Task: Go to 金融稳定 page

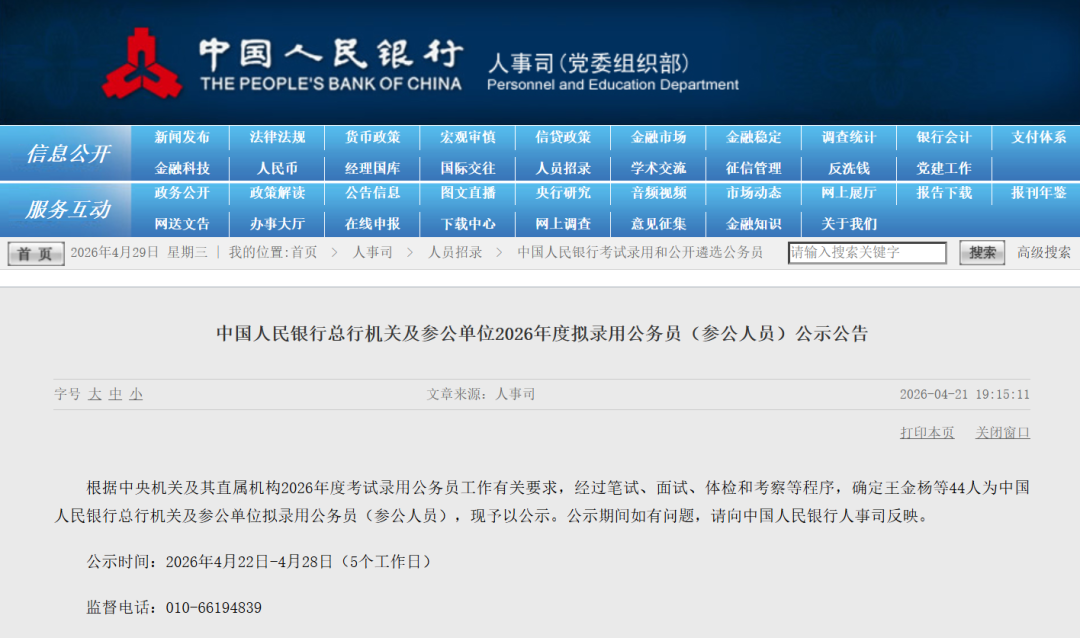Action: [x=754, y=137]
